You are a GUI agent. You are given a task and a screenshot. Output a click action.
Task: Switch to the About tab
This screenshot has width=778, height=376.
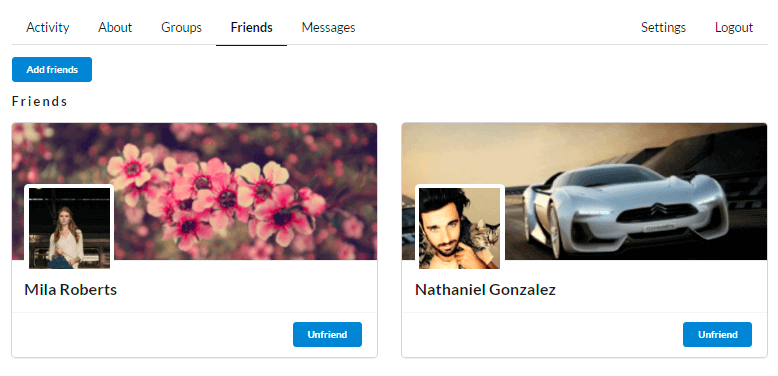(x=115, y=27)
